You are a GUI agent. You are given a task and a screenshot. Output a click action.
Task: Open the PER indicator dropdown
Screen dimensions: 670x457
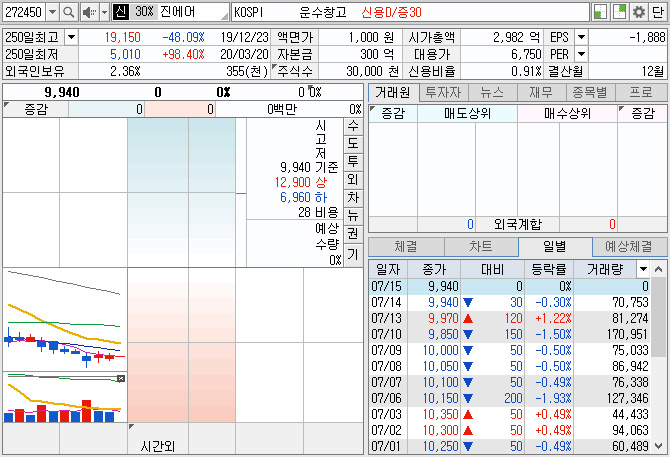pyautogui.click(x=581, y=54)
